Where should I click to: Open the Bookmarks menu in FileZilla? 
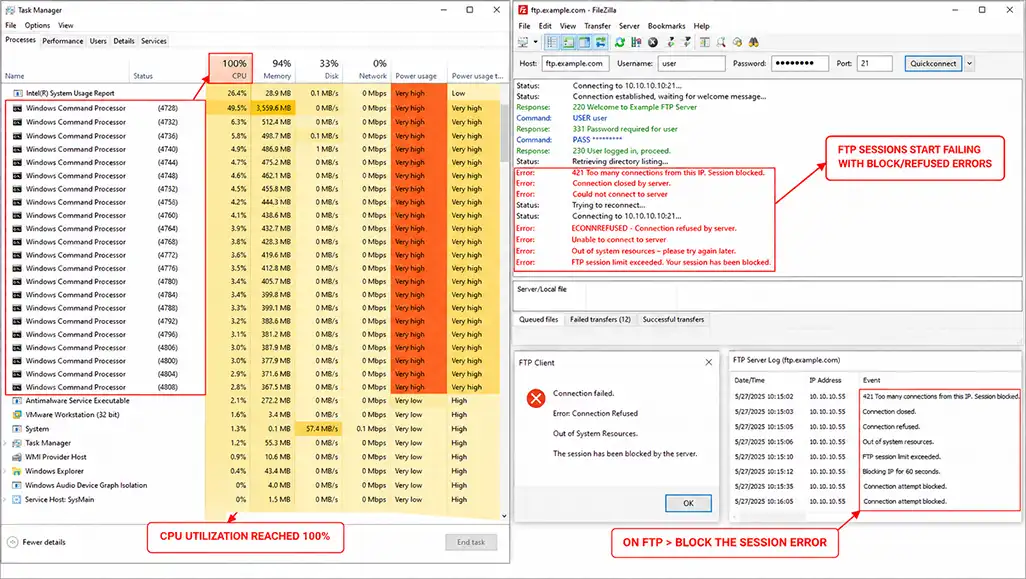point(666,26)
